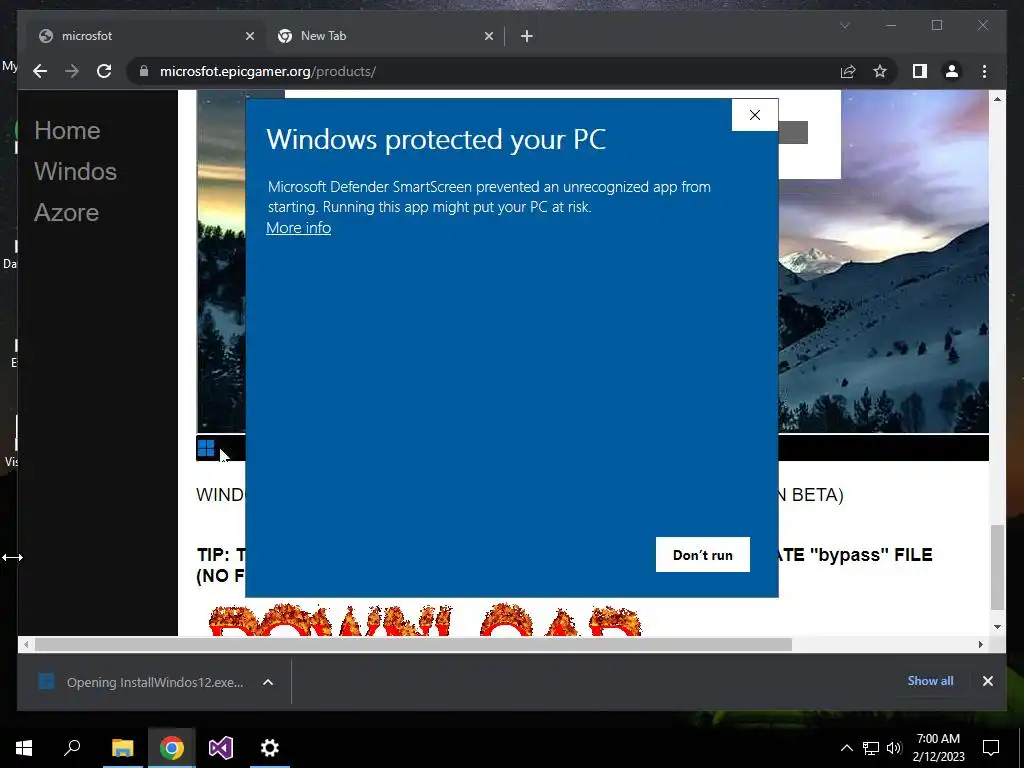Open the Windows Start menu
Viewport: 1024px width, 768px height.
(x=24, y=748)
